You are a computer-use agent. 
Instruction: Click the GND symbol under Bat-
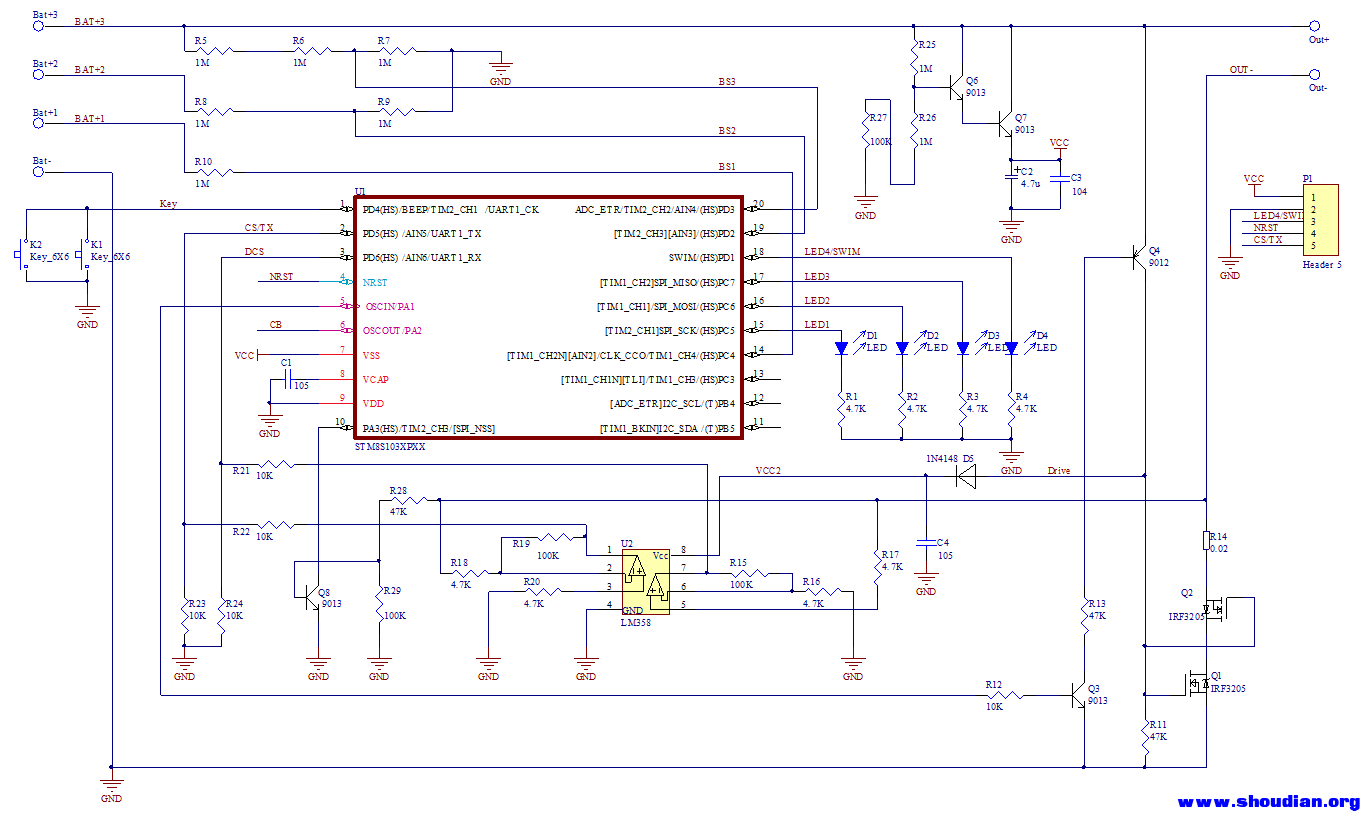[112, 787]
